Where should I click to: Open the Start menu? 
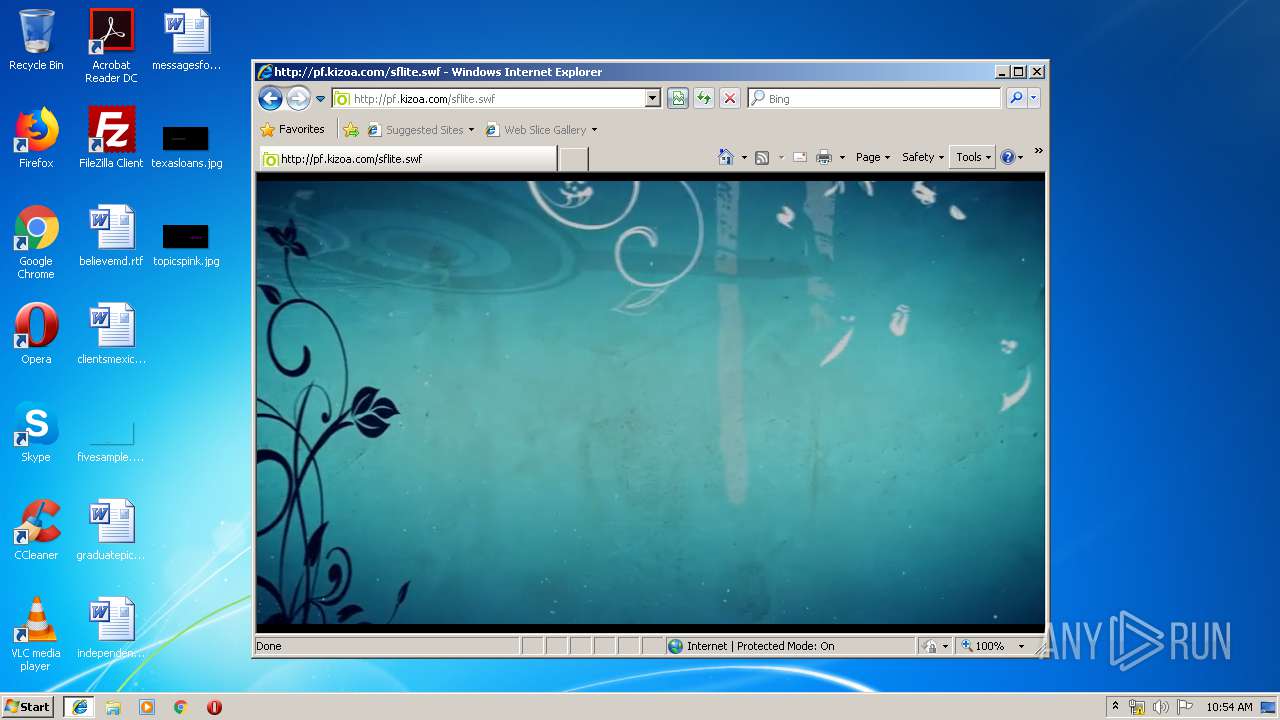(x=28, y=706)
